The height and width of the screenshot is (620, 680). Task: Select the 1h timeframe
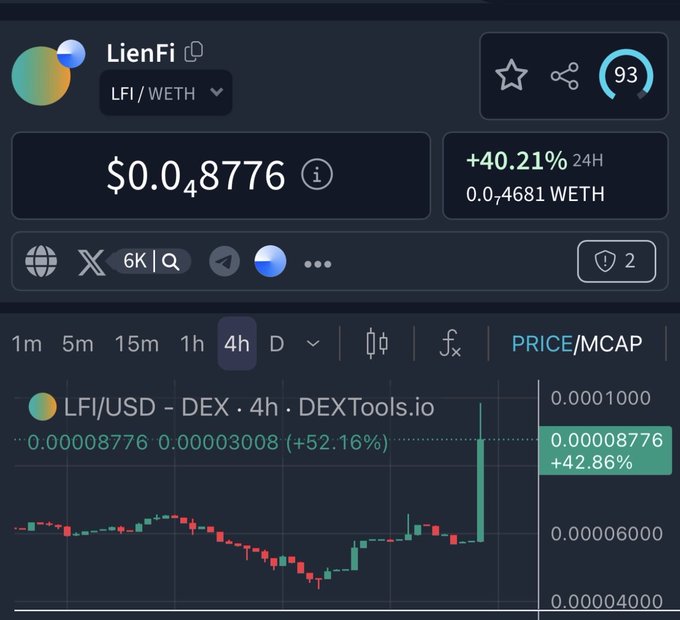(192, 344)
